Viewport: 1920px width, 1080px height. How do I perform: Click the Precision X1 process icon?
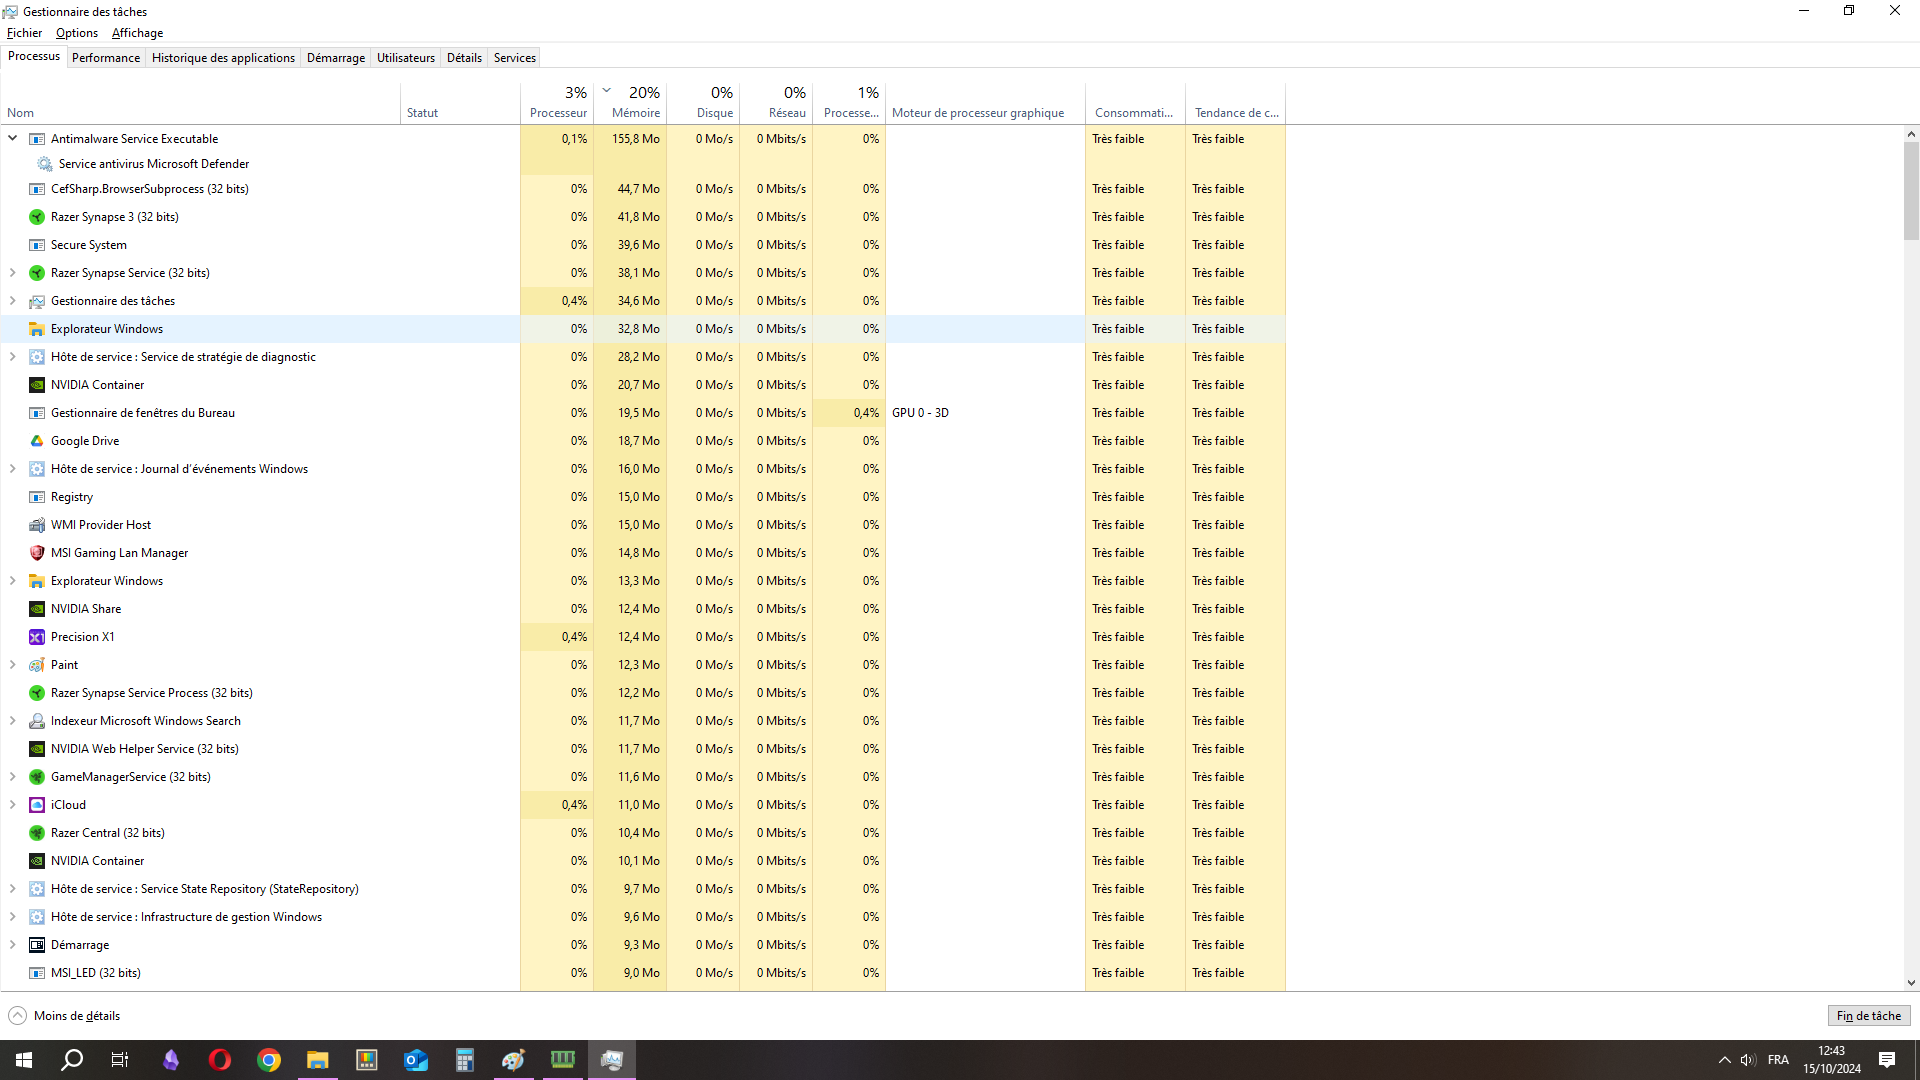(x=37, y=637)
